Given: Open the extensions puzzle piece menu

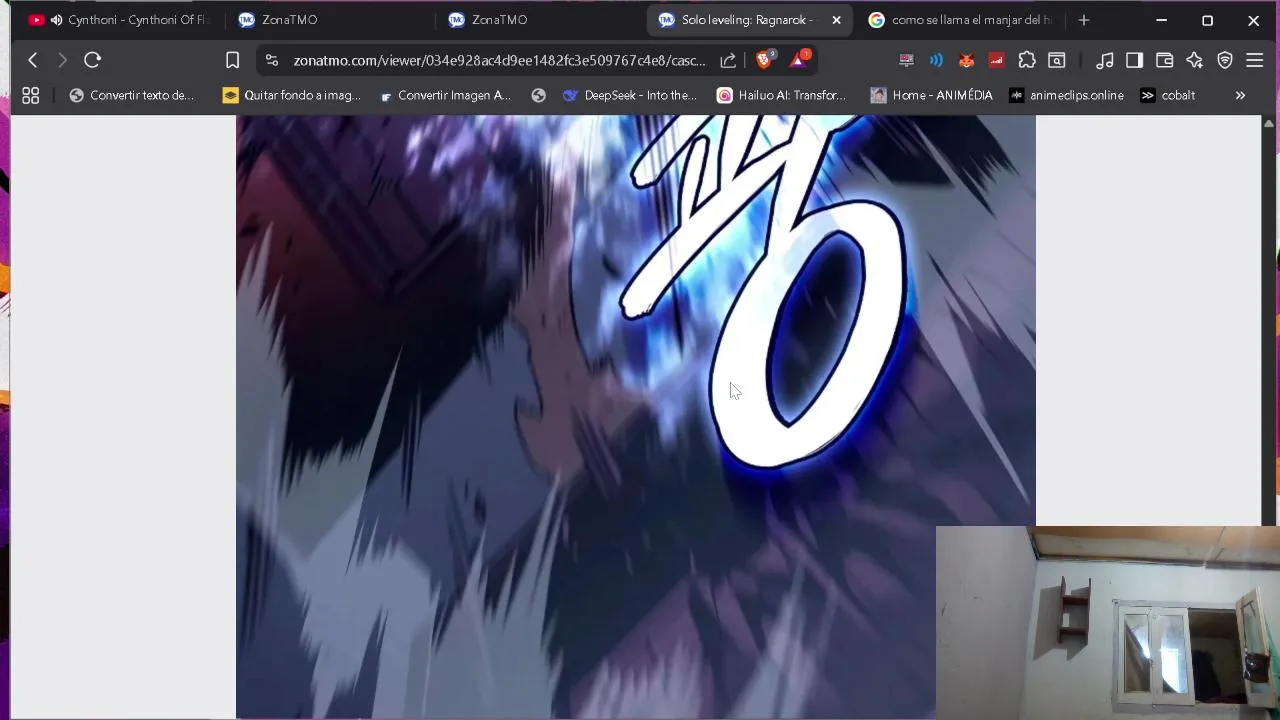Looking at the screenshot, I should tap(1027, 60).
